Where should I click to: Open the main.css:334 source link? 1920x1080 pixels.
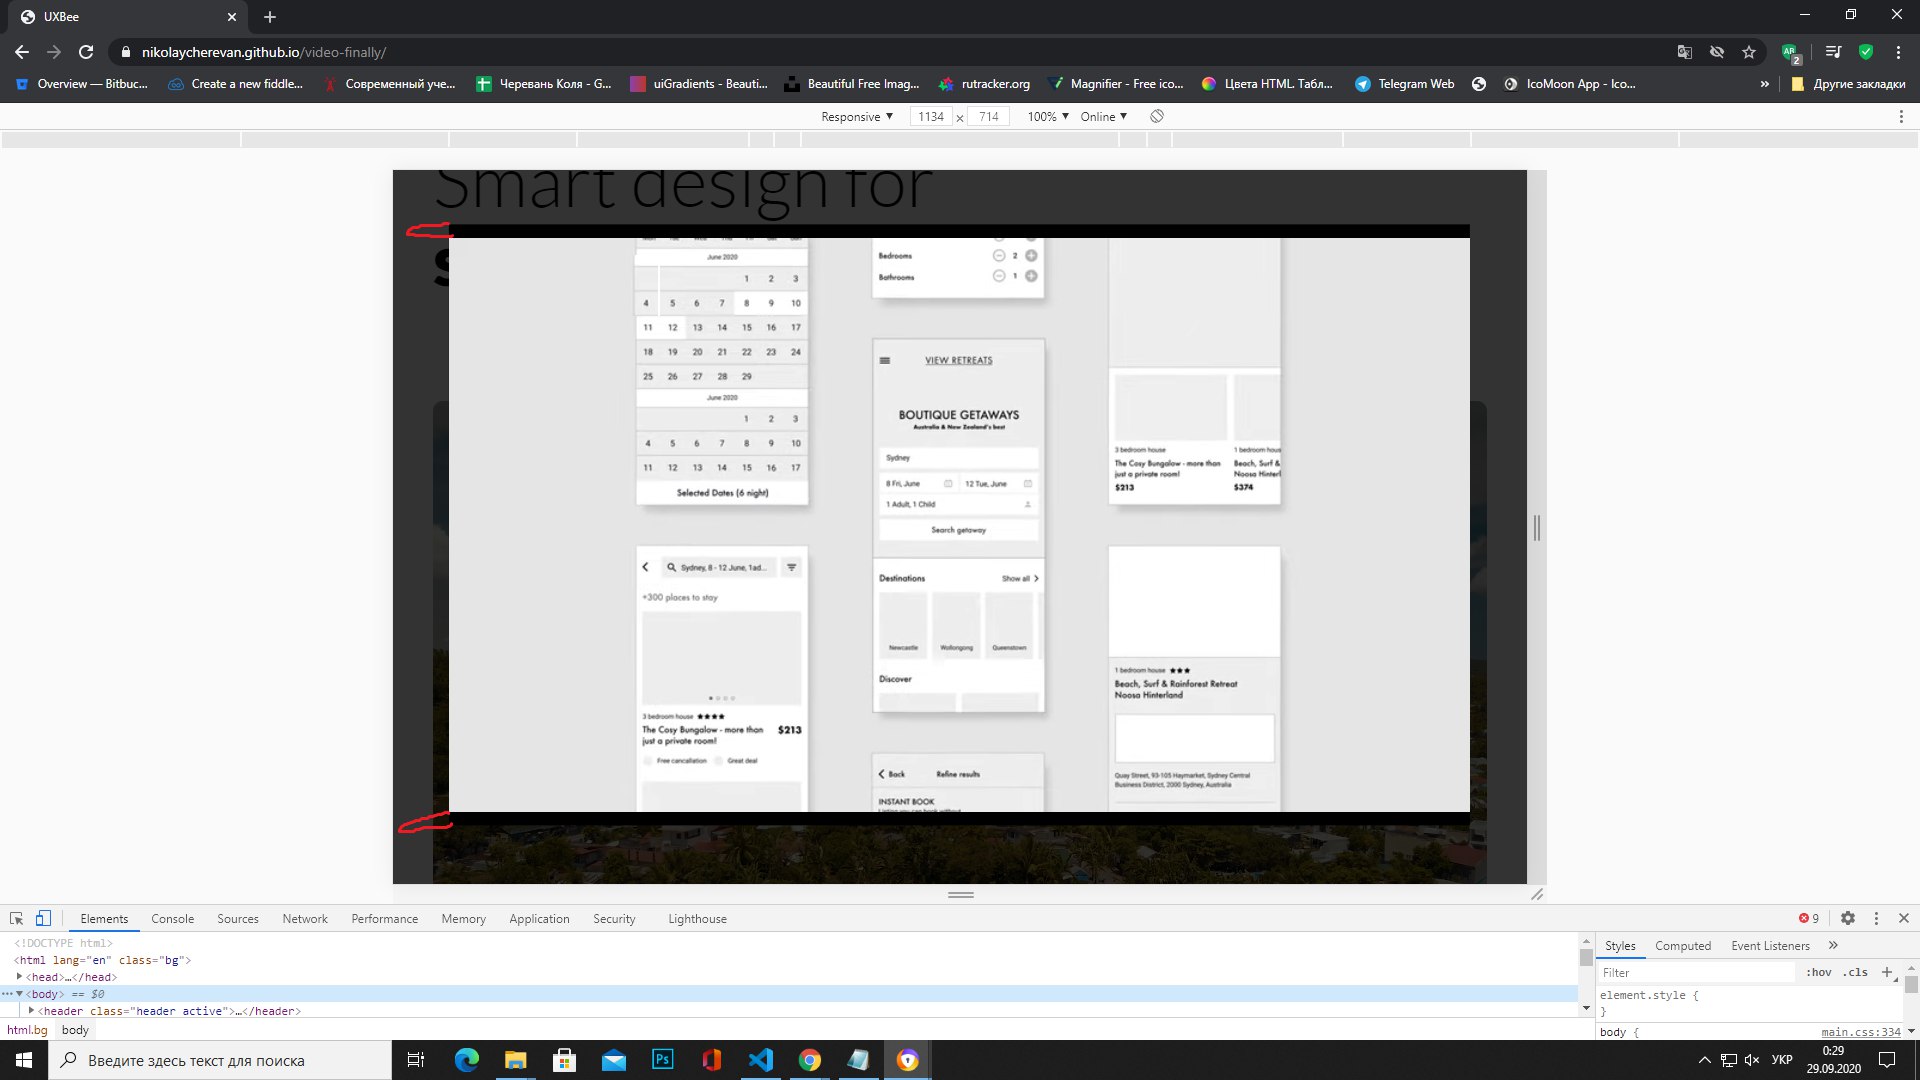pos(1861,1032)
